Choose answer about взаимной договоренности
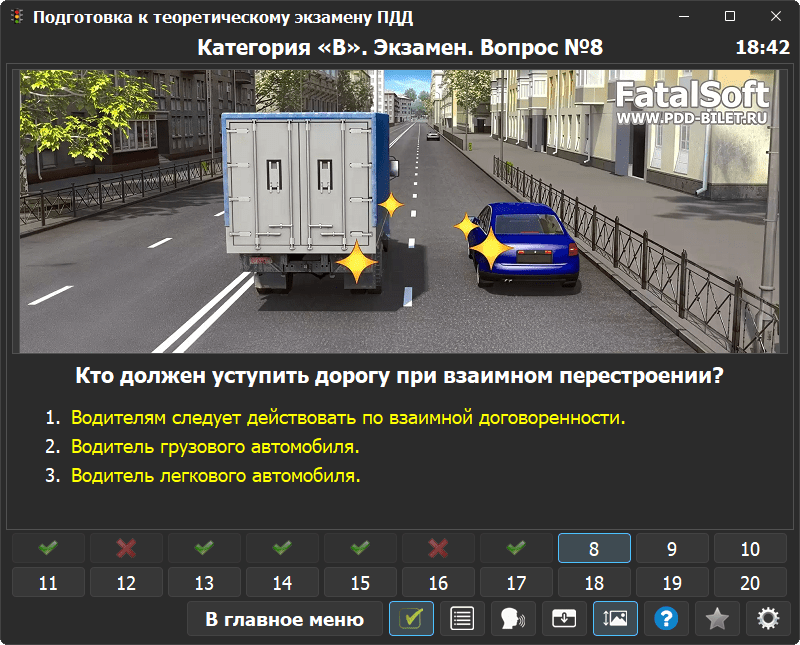Screen dimensions: 800x645 [x=347, y=417]
